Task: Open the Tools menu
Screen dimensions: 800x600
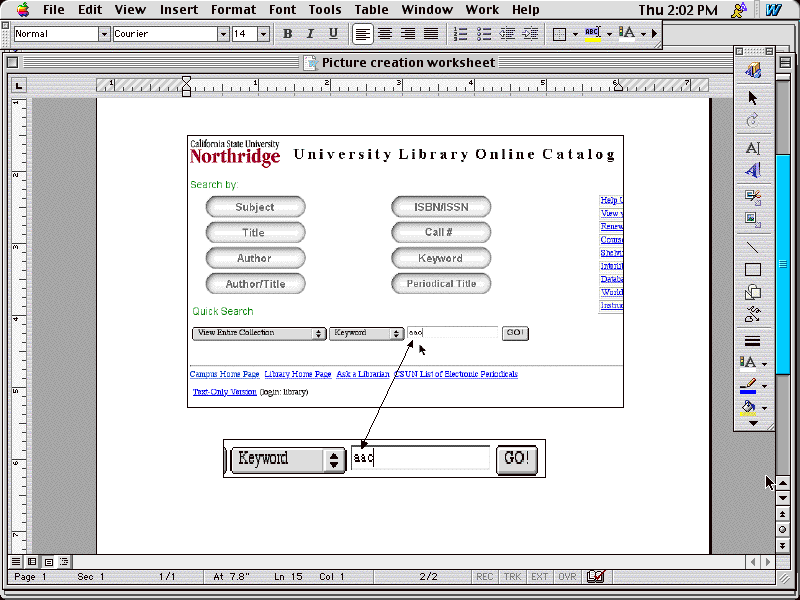Action: coord(324,10)
